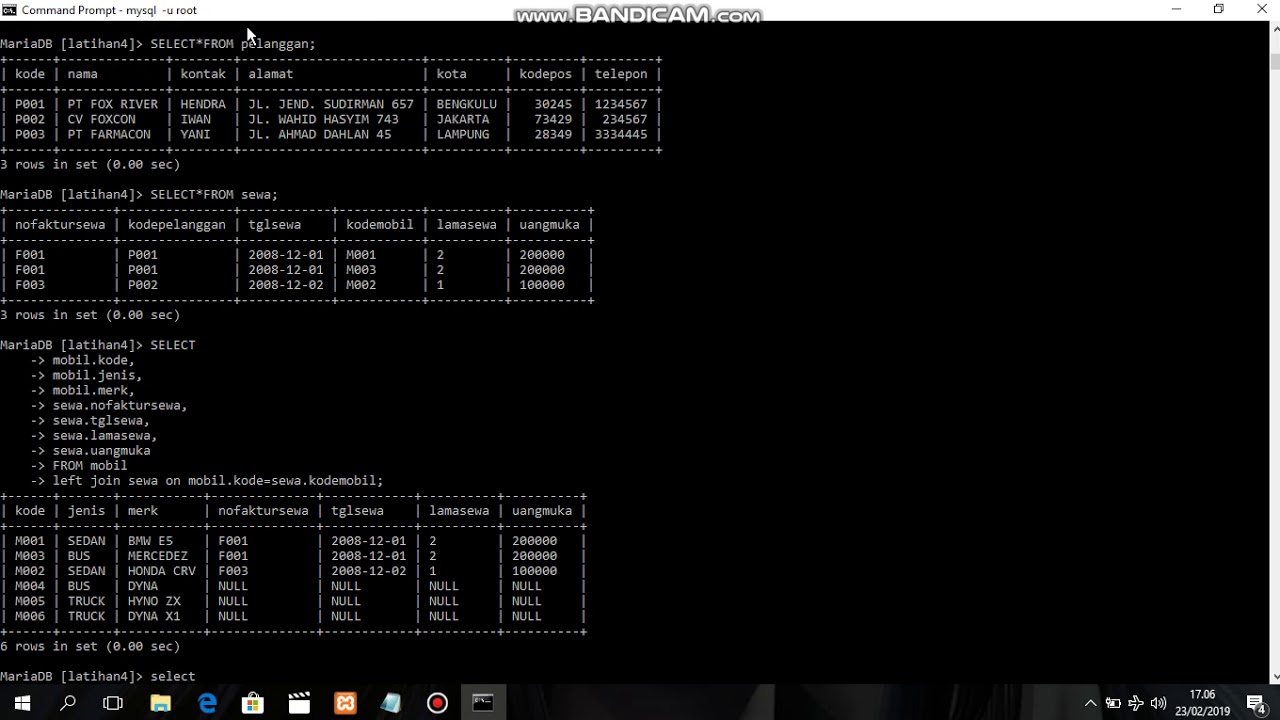The height and width of the screenshot is (720, 1280).
Task: Open battery status tray icon
Action: click(x=1113, y=703)
